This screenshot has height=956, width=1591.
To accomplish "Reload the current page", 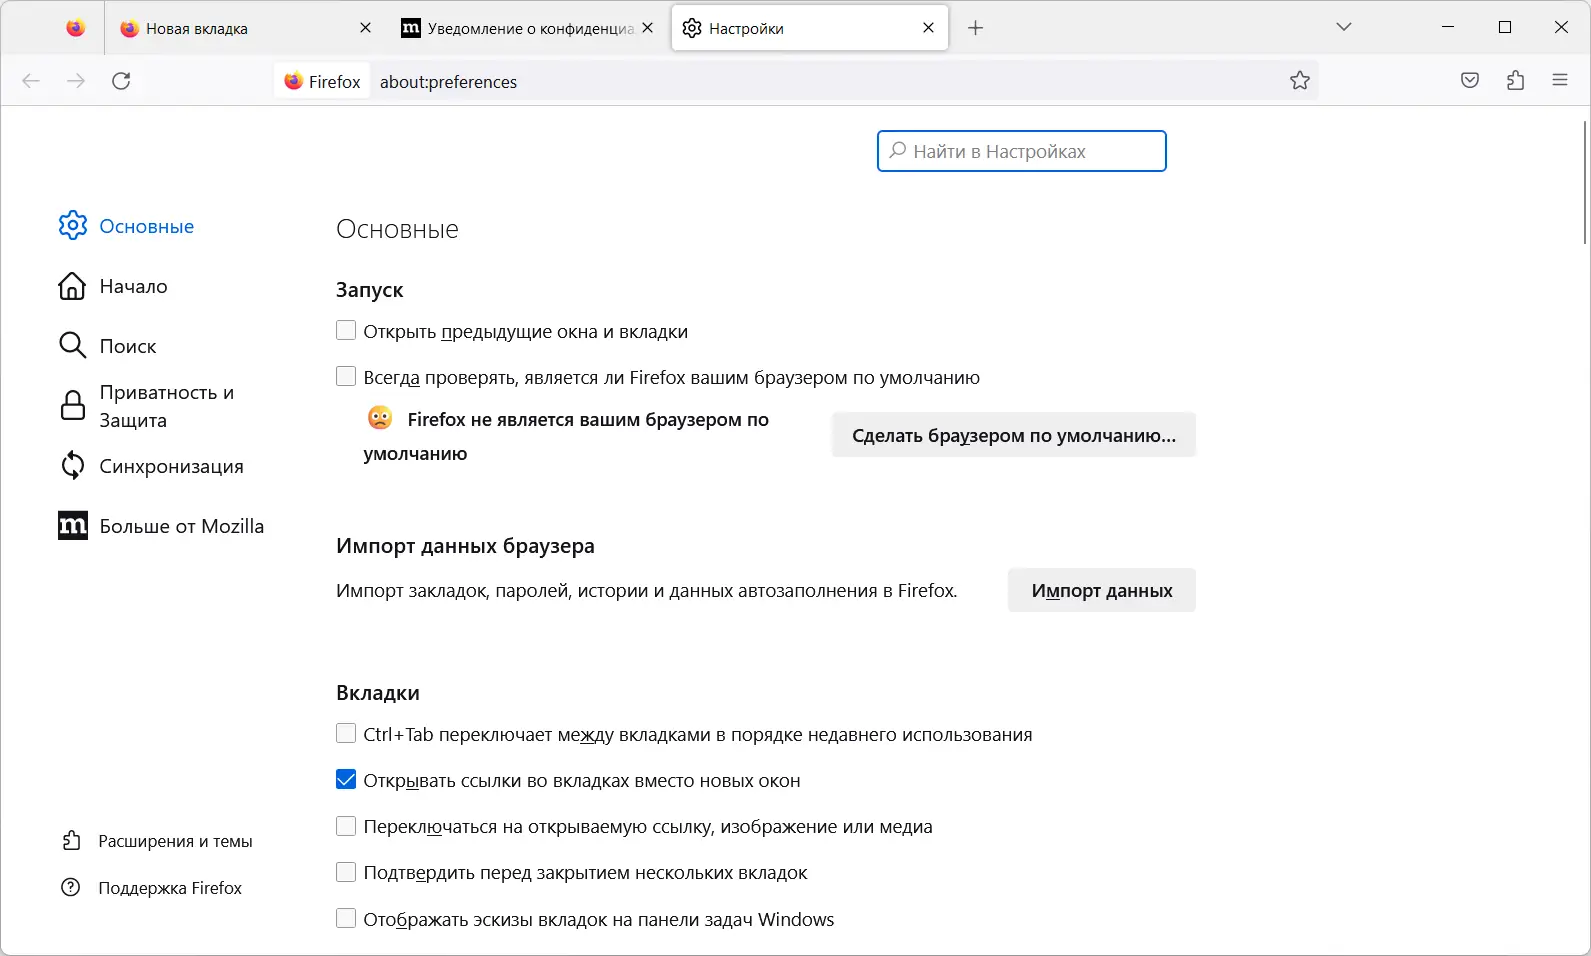I will click(x=121, y=81).
